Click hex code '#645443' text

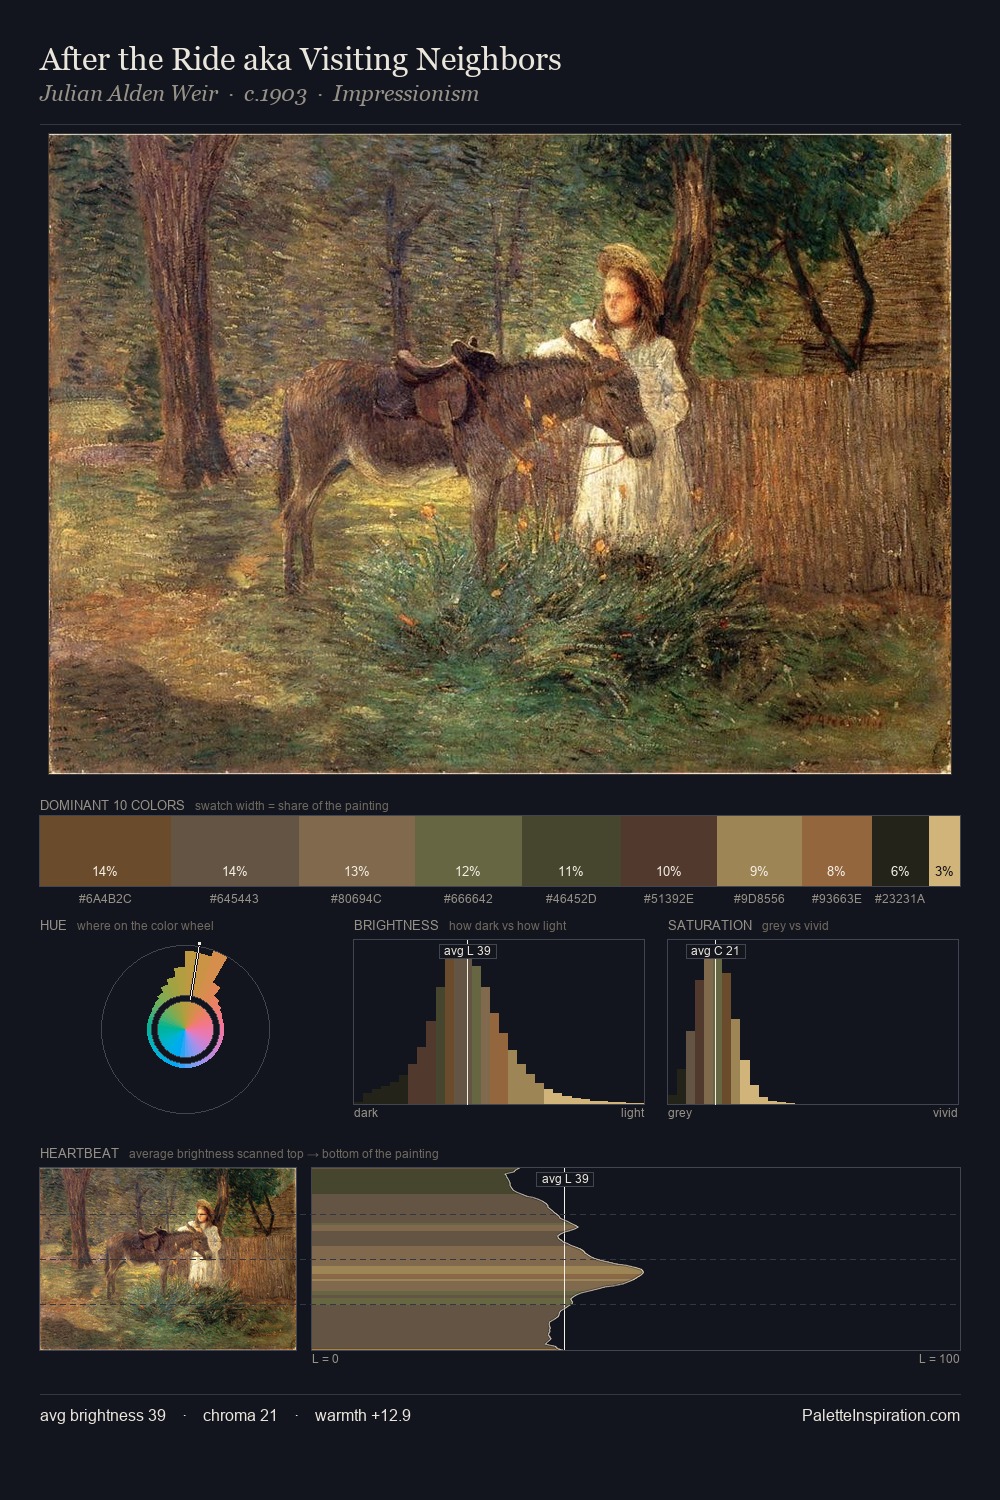pos(235,899)
